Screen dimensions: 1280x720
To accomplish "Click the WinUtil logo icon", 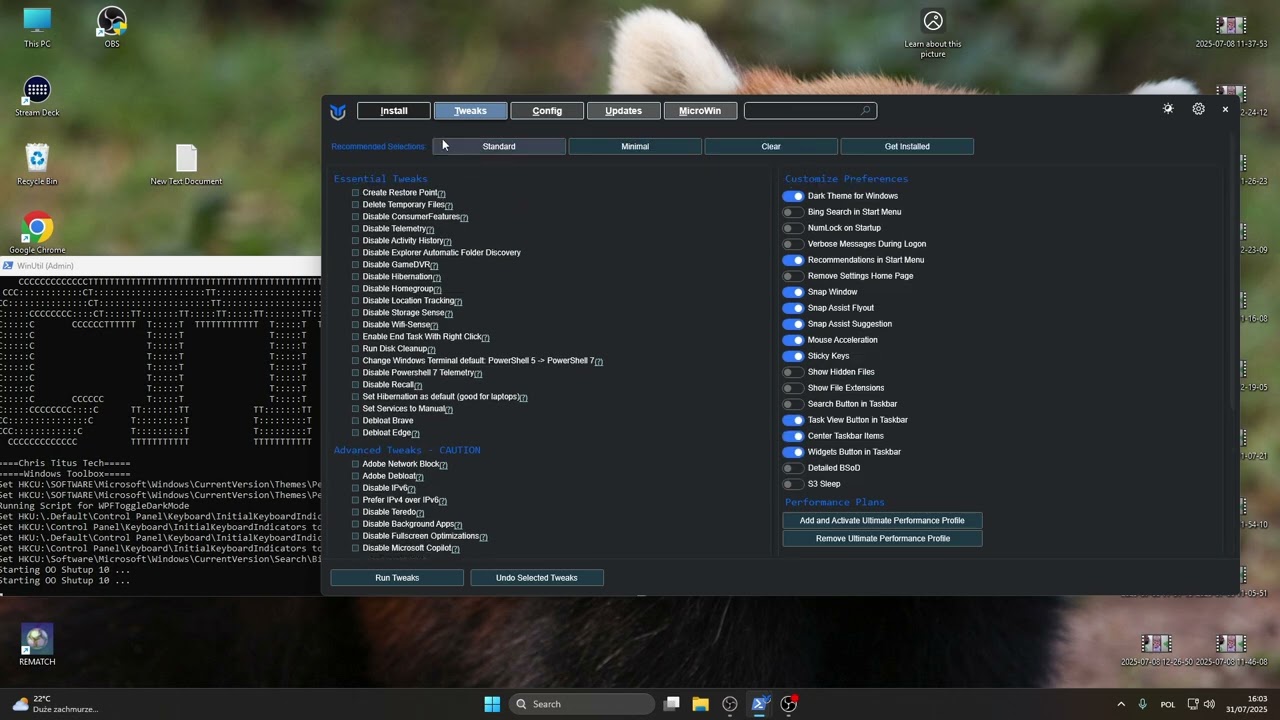I will tap(338, 111).
